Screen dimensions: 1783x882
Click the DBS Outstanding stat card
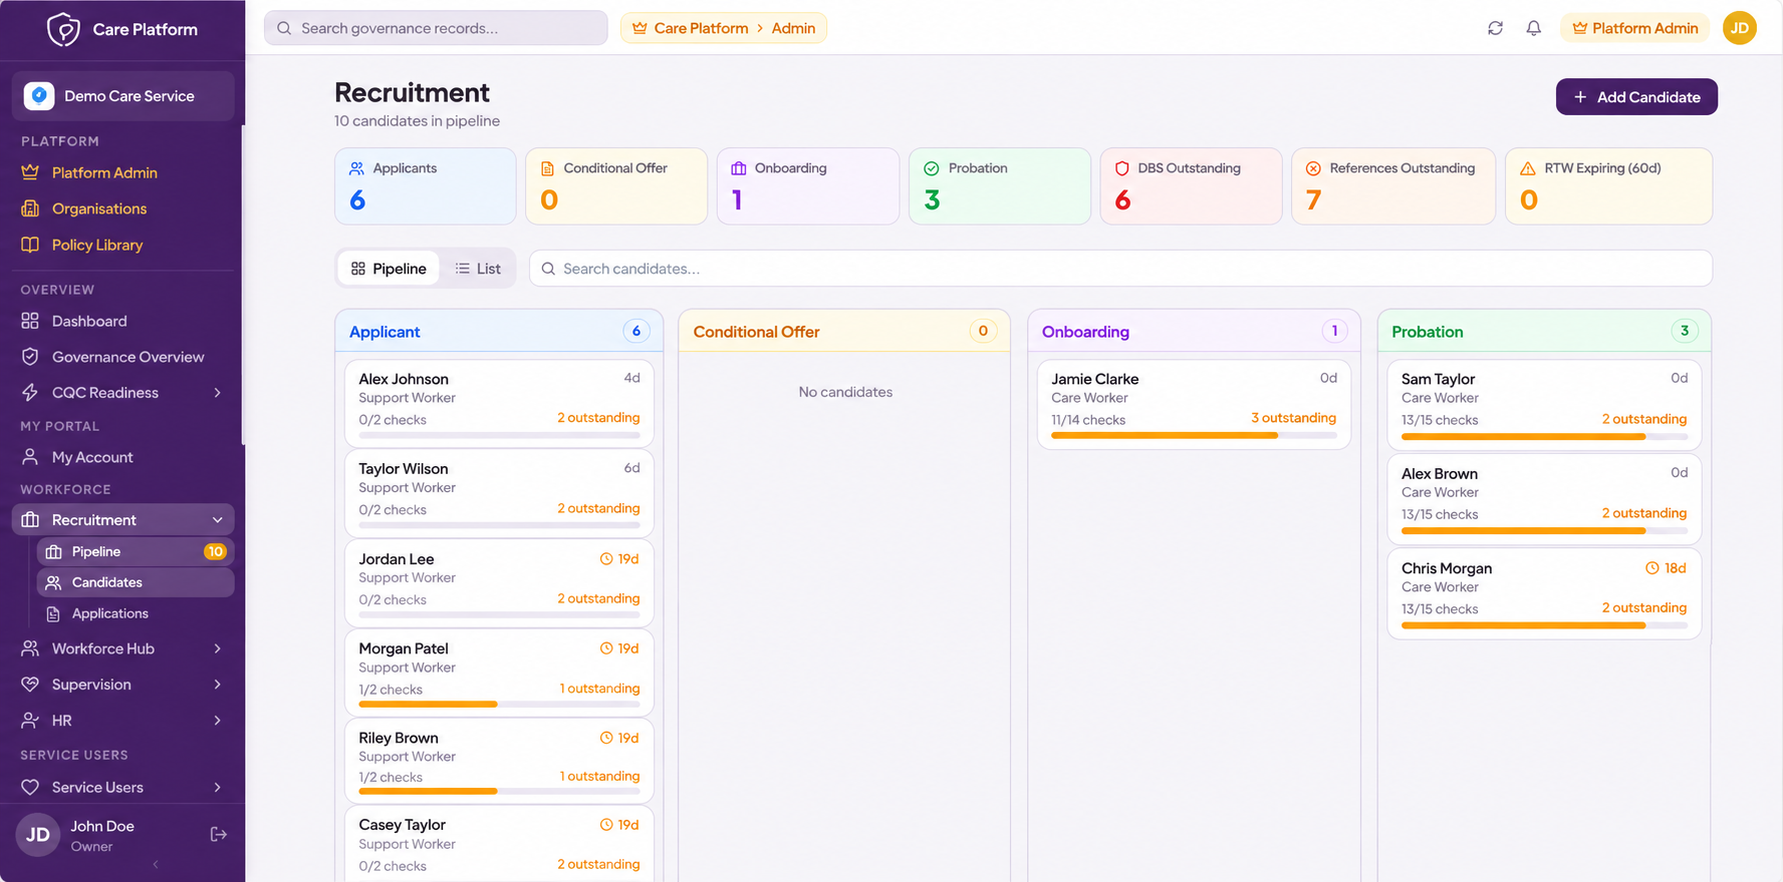(x=1191, y=186)
